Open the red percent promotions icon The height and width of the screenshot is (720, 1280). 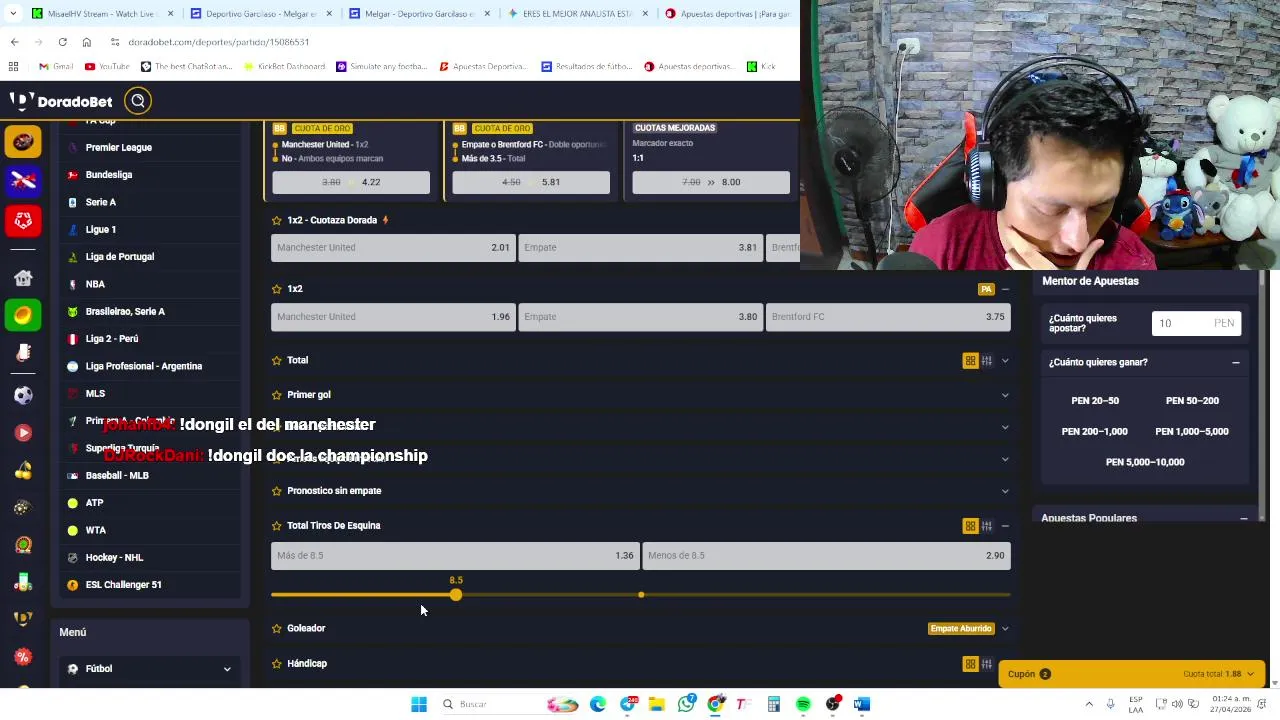coord(23,657)
